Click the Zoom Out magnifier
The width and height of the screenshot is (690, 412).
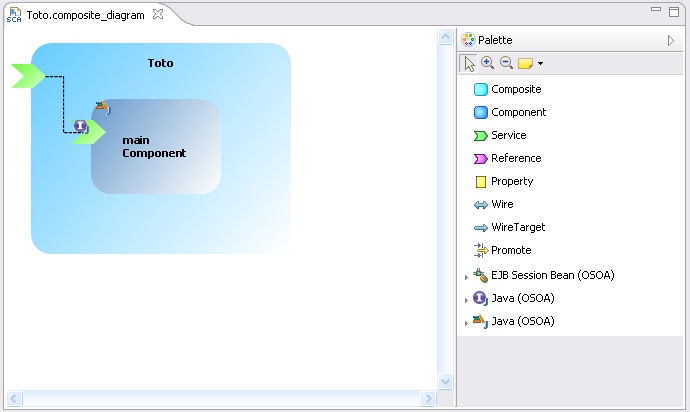[506, 63]
